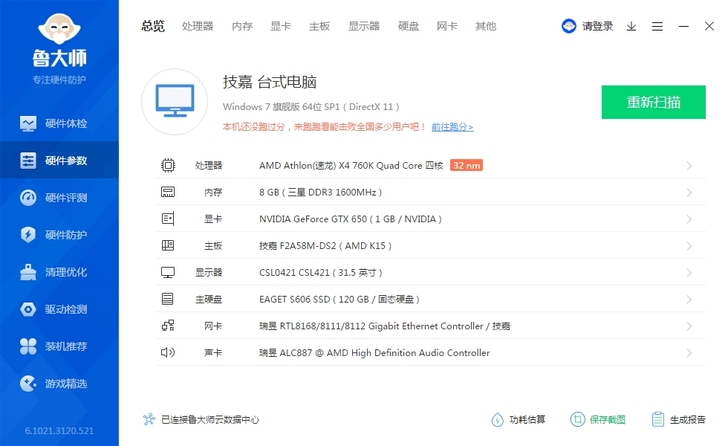Screen dimensions: 728x446
Task: Click the 8 GB DDR3 1600MHz text
Action: click(x=320, y=192)
